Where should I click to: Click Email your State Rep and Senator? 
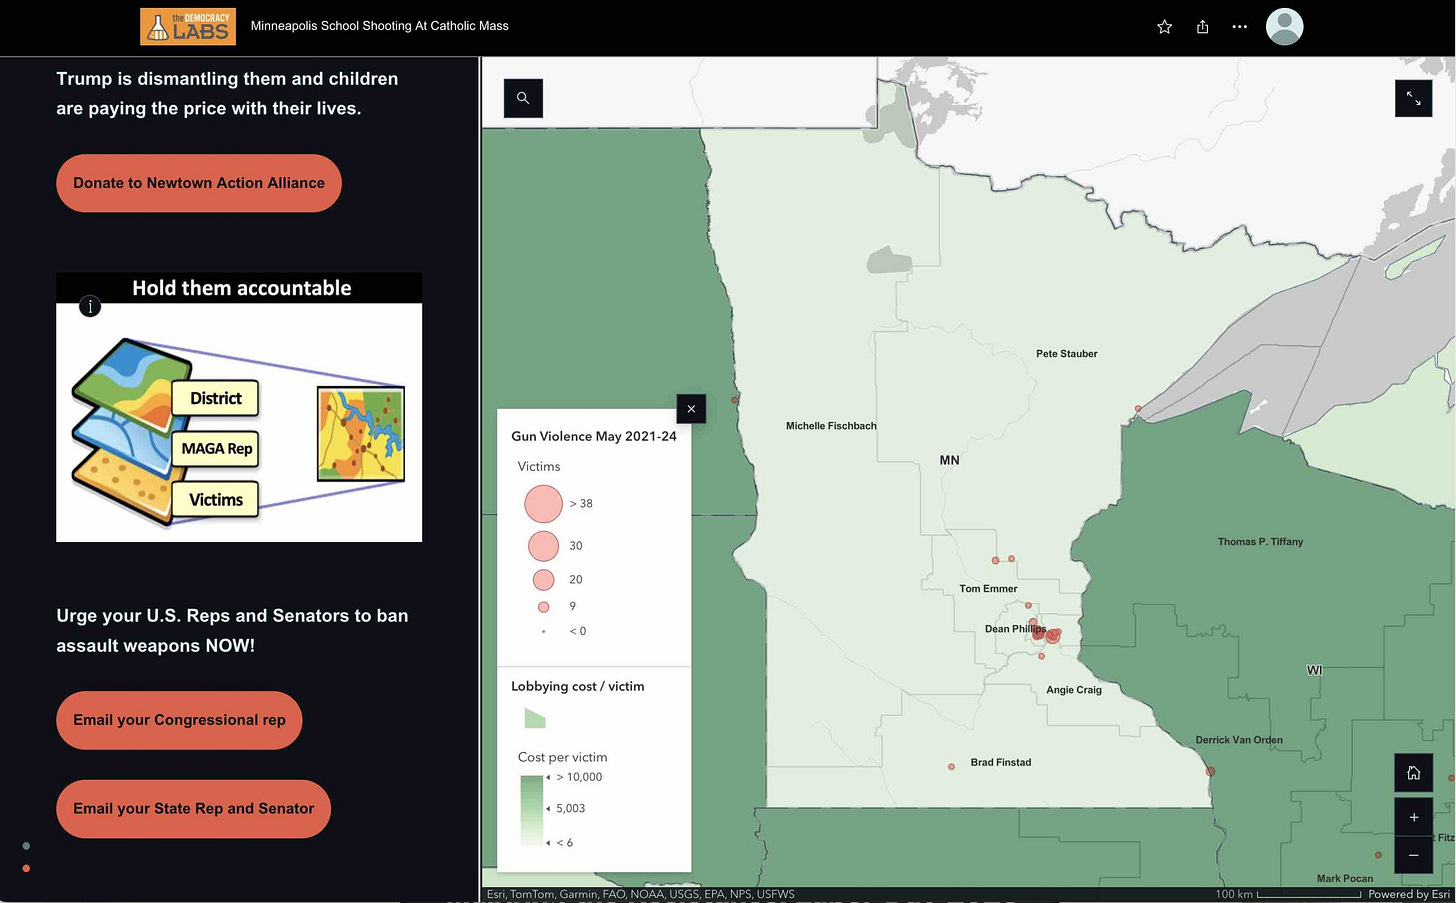tap(193, 809)
